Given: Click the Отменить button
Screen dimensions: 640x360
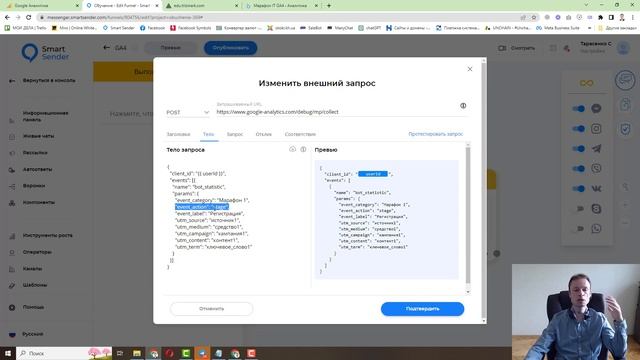Looking at the screenshot, I should coord(211,309).
